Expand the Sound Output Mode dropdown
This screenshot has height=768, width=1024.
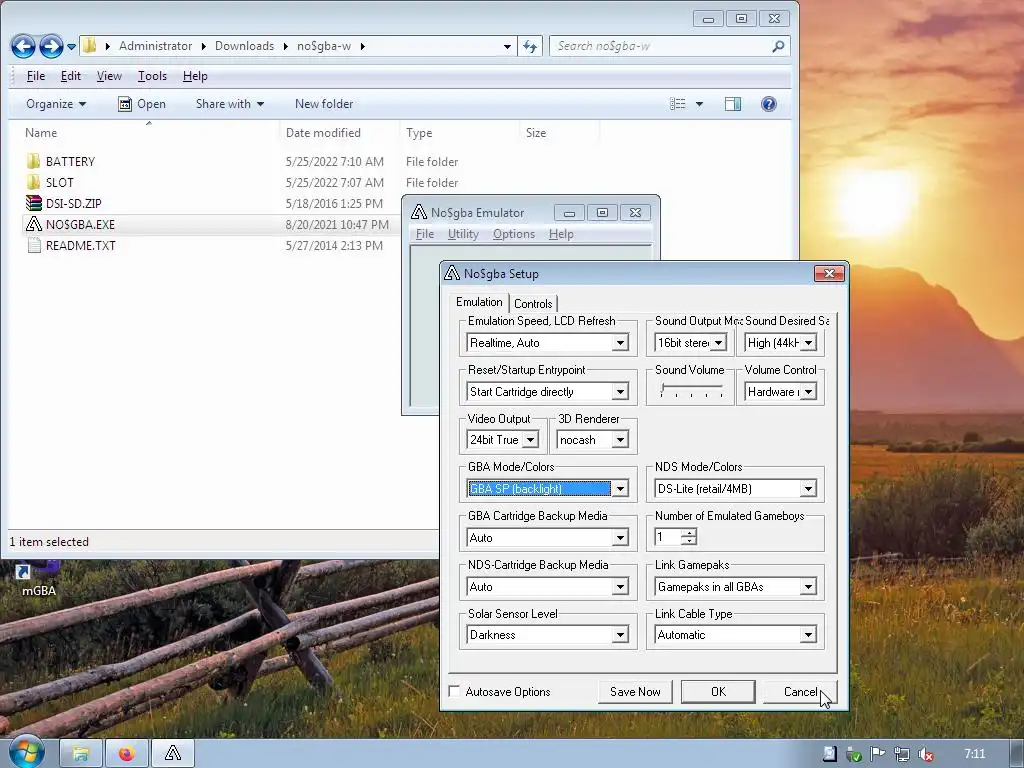pos(718,343)
